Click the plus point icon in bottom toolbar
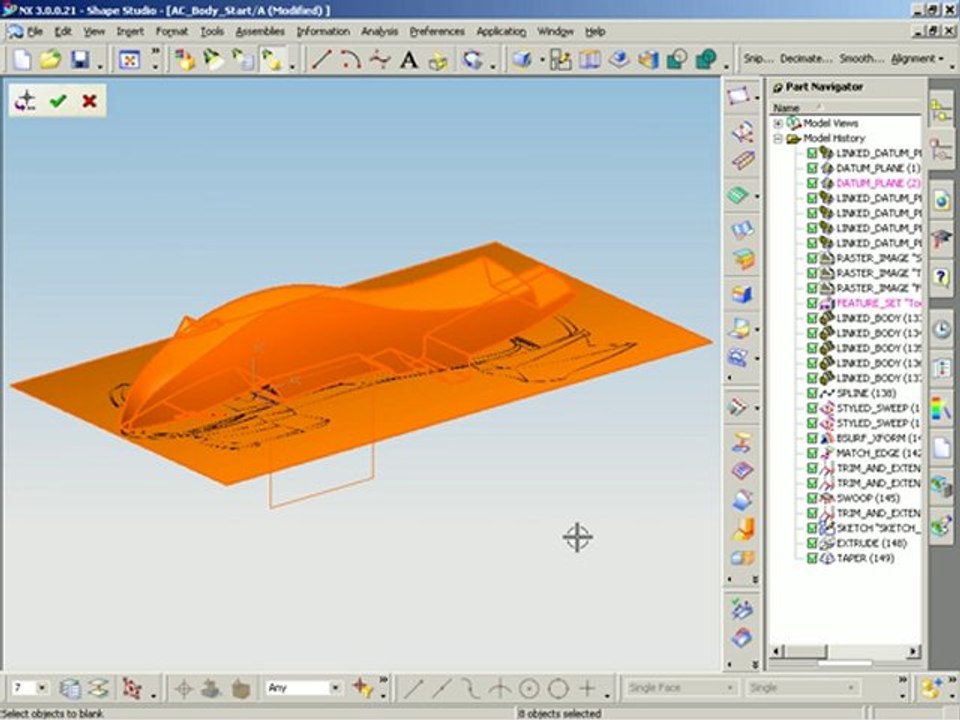960x720 pixels. pos(587,689)
